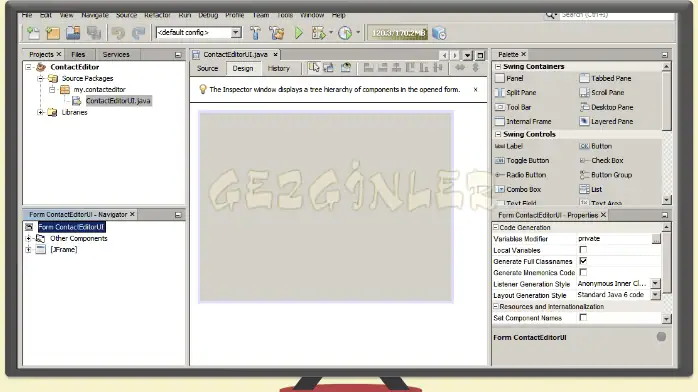Collapse the ContactEditor project node

28,67
